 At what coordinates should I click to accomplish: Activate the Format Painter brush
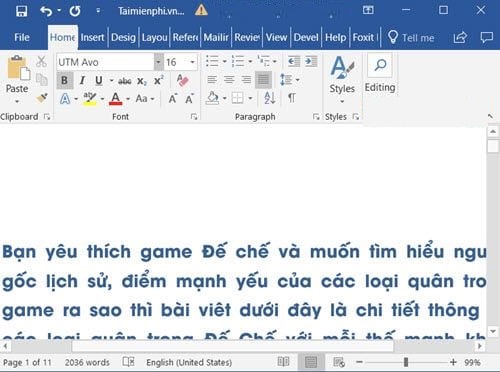(42, 98)
